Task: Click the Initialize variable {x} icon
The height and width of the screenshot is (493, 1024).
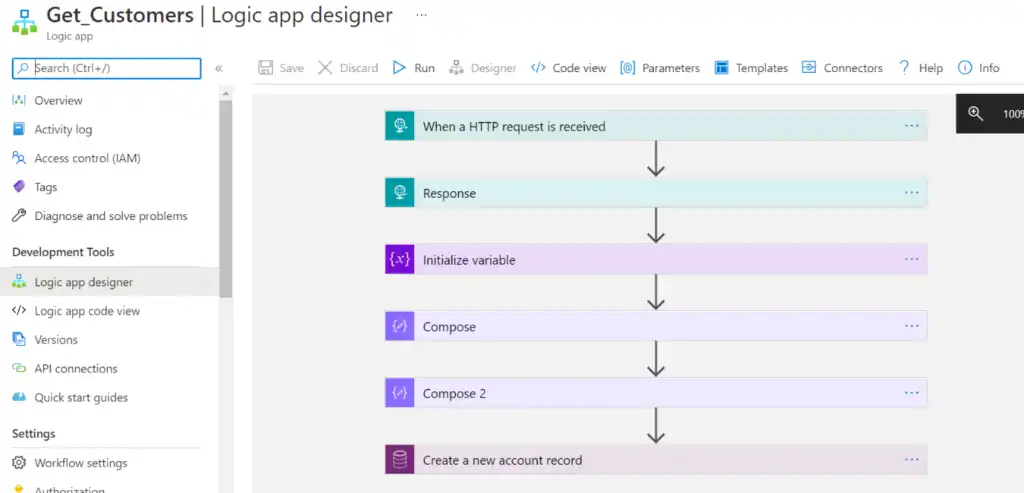Action: tap(400, 259)
